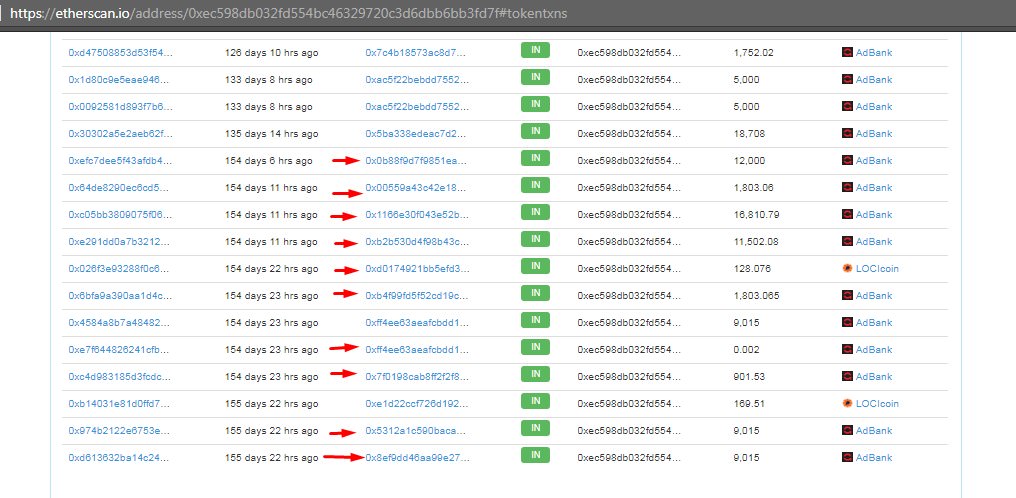This screenshot has height=498, width=1016.
Task: Select the value 1,803.065
Action: pos(757,295)
